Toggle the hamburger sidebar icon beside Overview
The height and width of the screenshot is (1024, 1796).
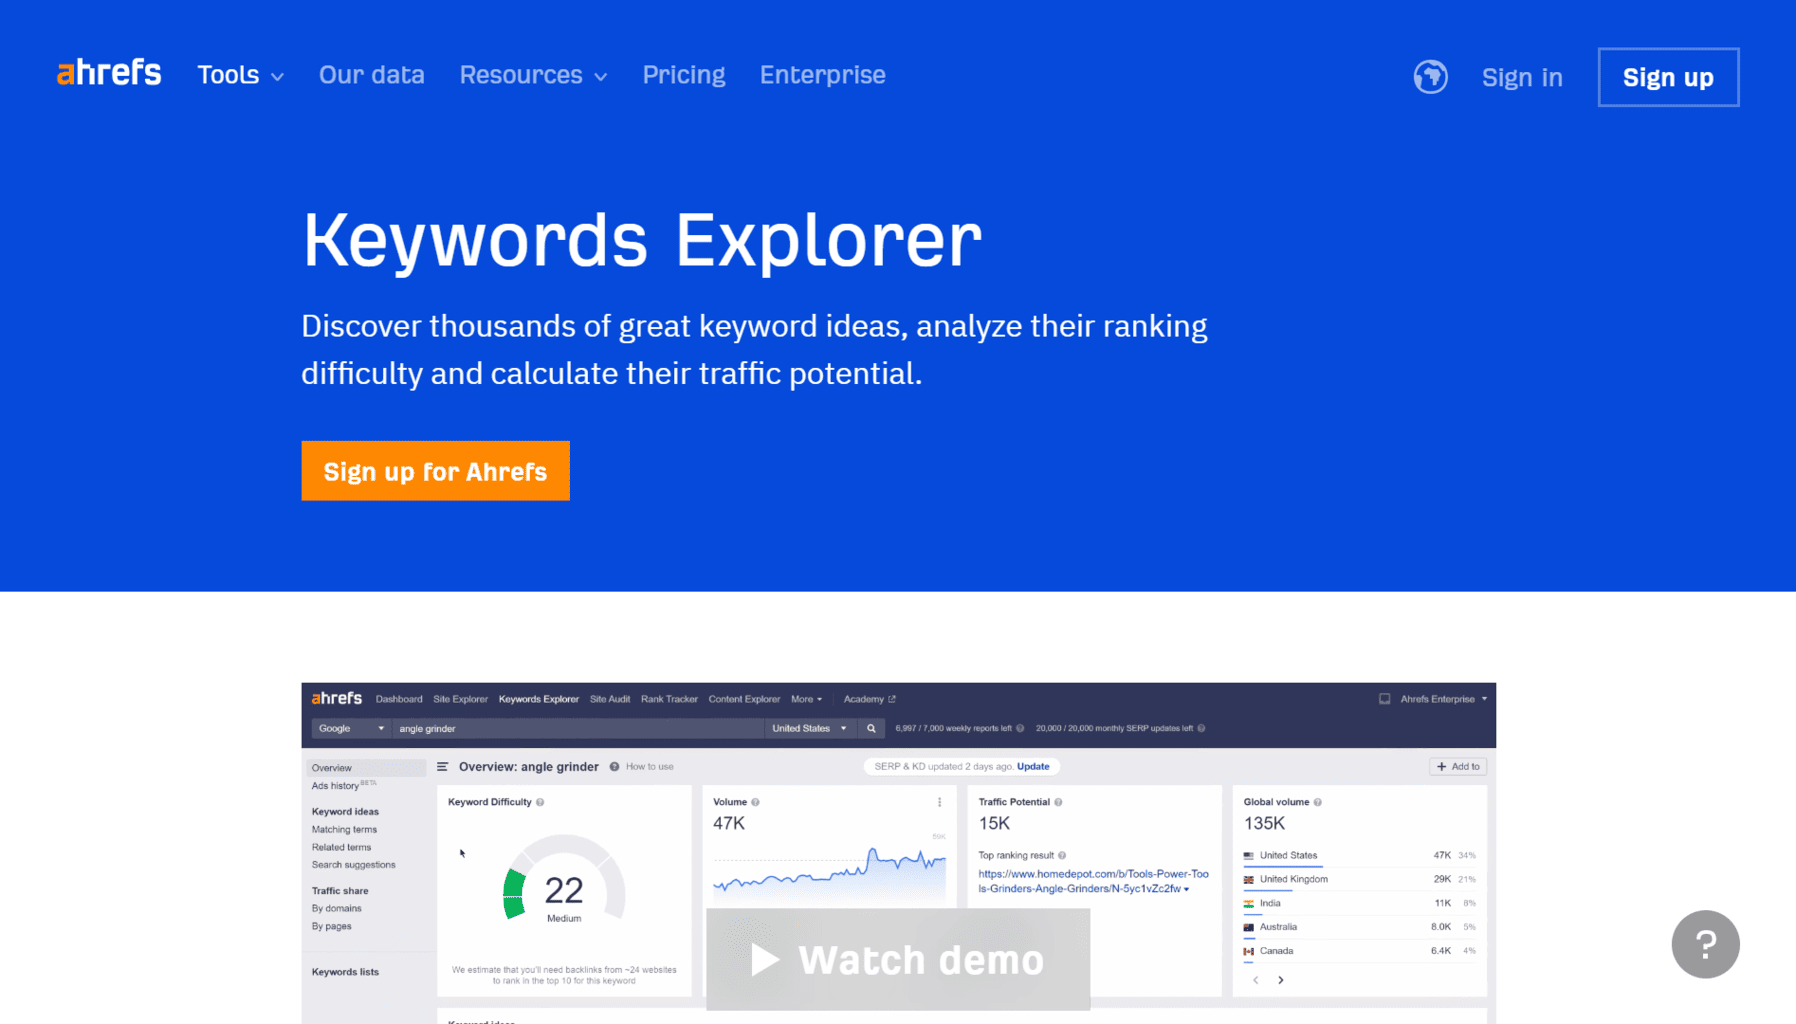[x=443, y=767]
